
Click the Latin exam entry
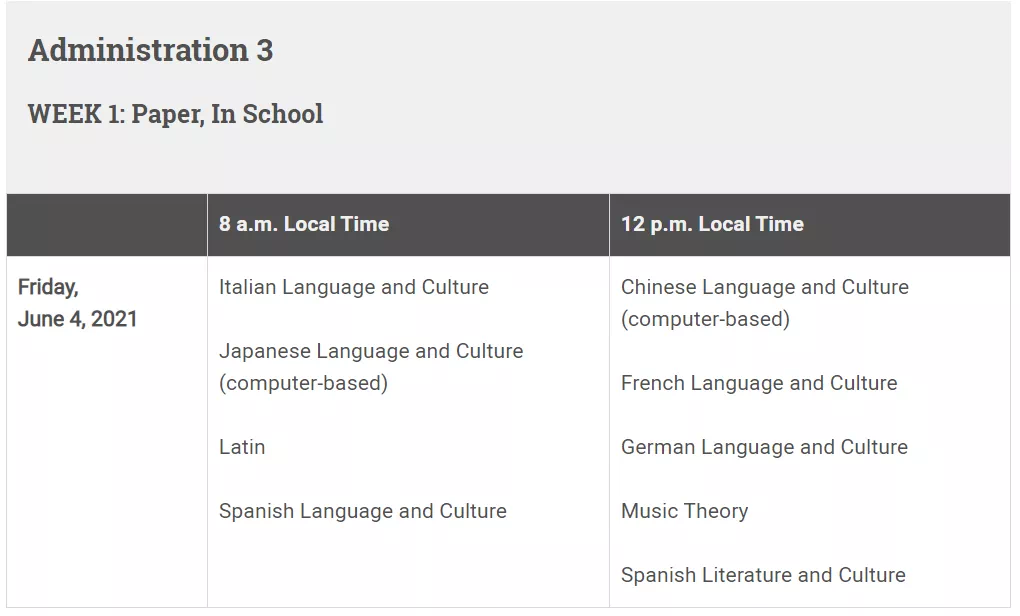tap(242, 447)
